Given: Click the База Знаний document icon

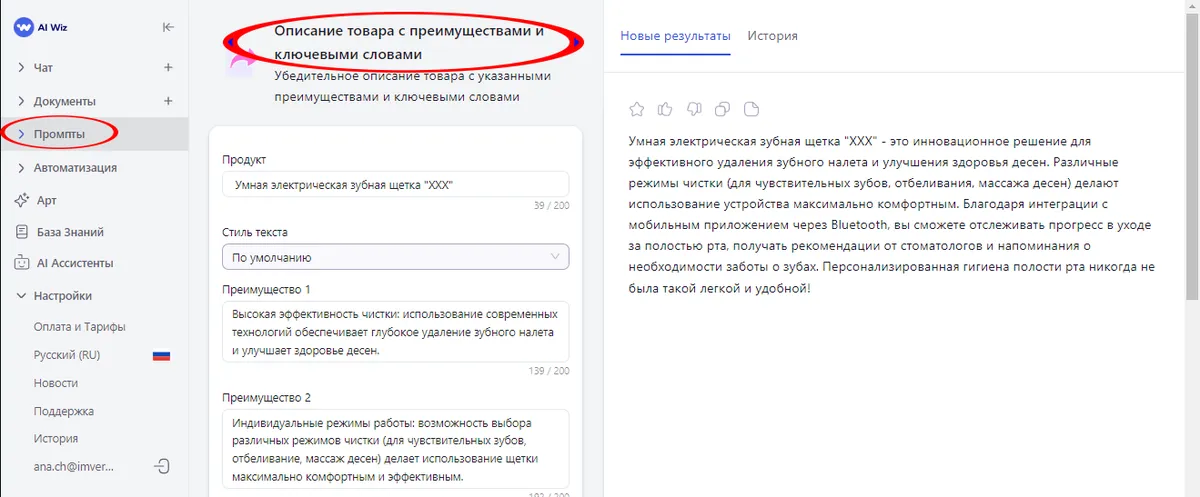Looking at the screenshot, I should click(x=21, y=232).
